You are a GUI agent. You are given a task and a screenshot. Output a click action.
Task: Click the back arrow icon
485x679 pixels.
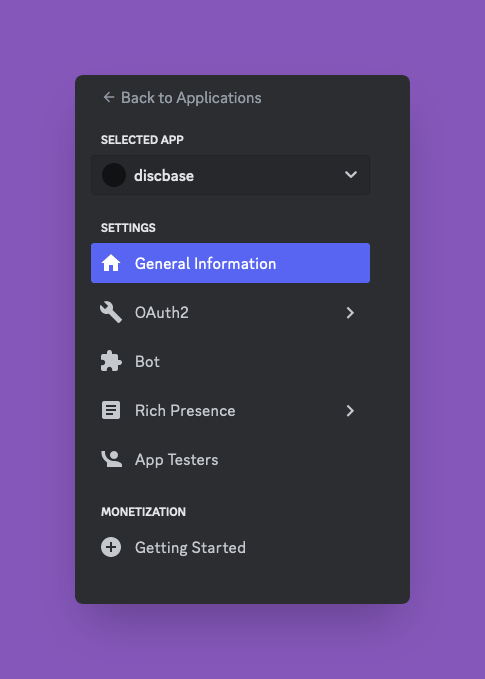[x=109, y=97]
